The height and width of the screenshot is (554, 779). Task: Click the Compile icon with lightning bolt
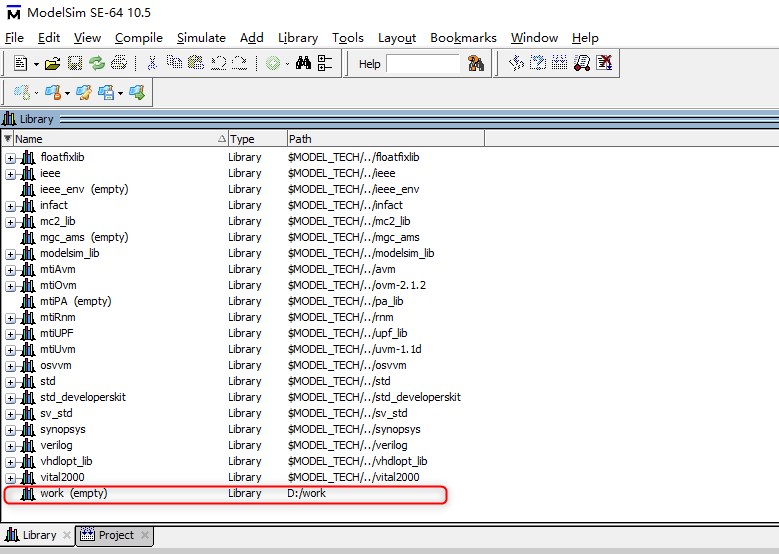(516, 64)
